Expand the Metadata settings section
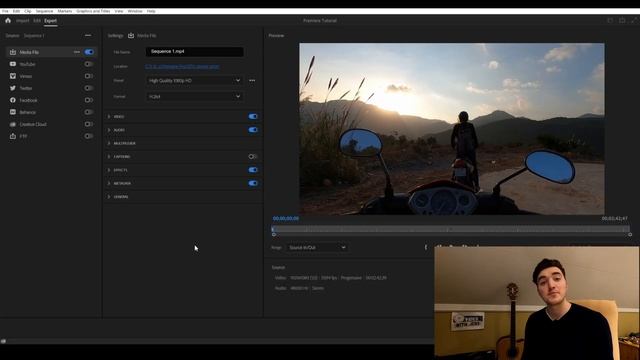The height and width of the screenshot is (360, 640). (109, 184)
